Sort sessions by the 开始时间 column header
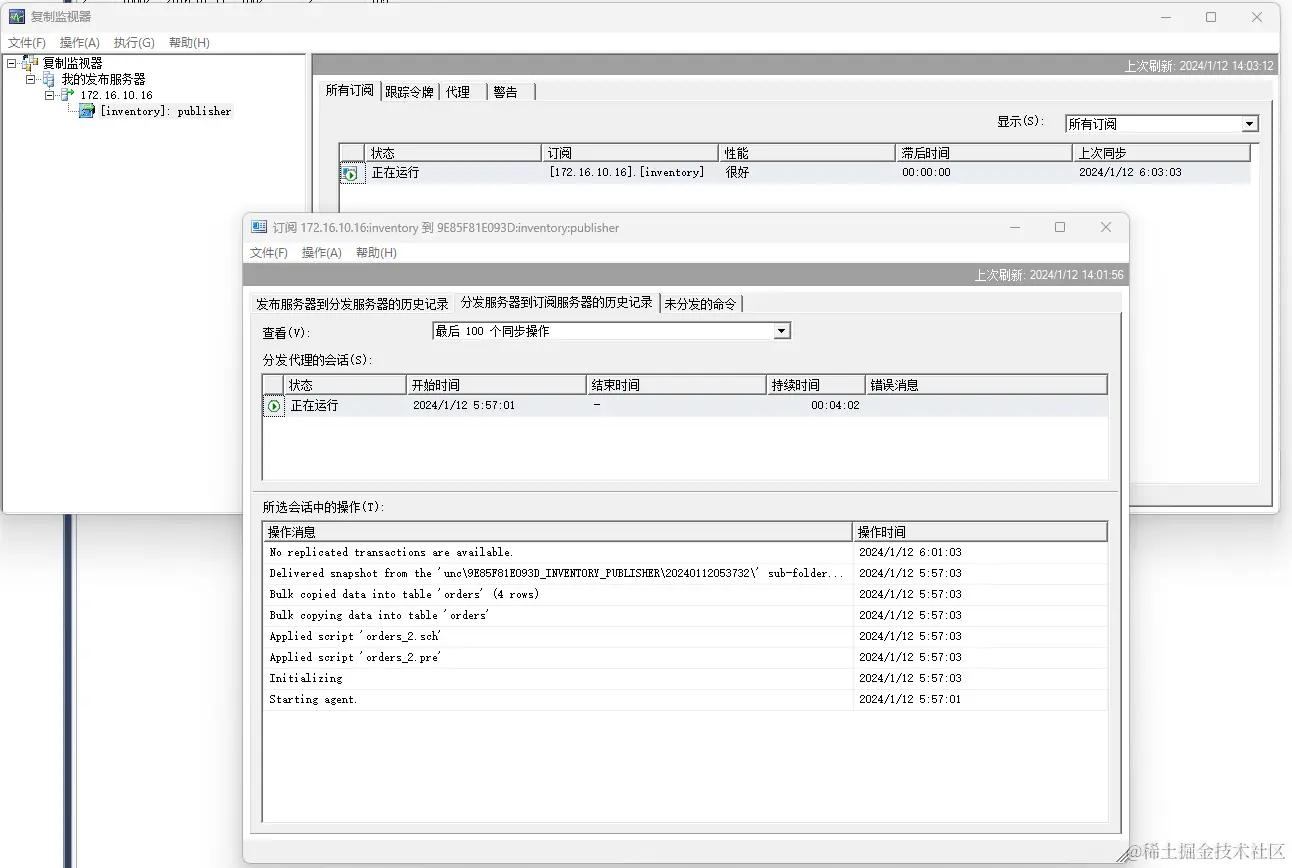The width and height of the screenshot is (1292, 868). 496,385
